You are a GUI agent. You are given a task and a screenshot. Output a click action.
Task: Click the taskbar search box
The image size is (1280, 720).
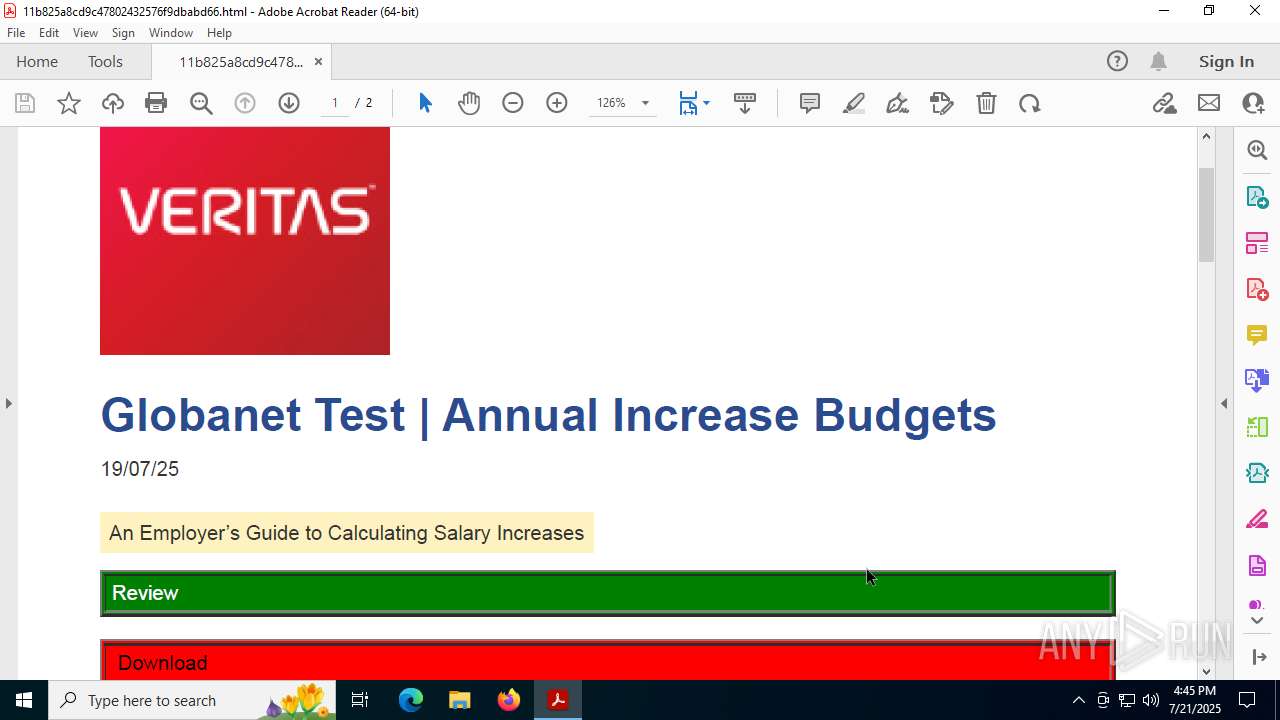pos(192,700)
